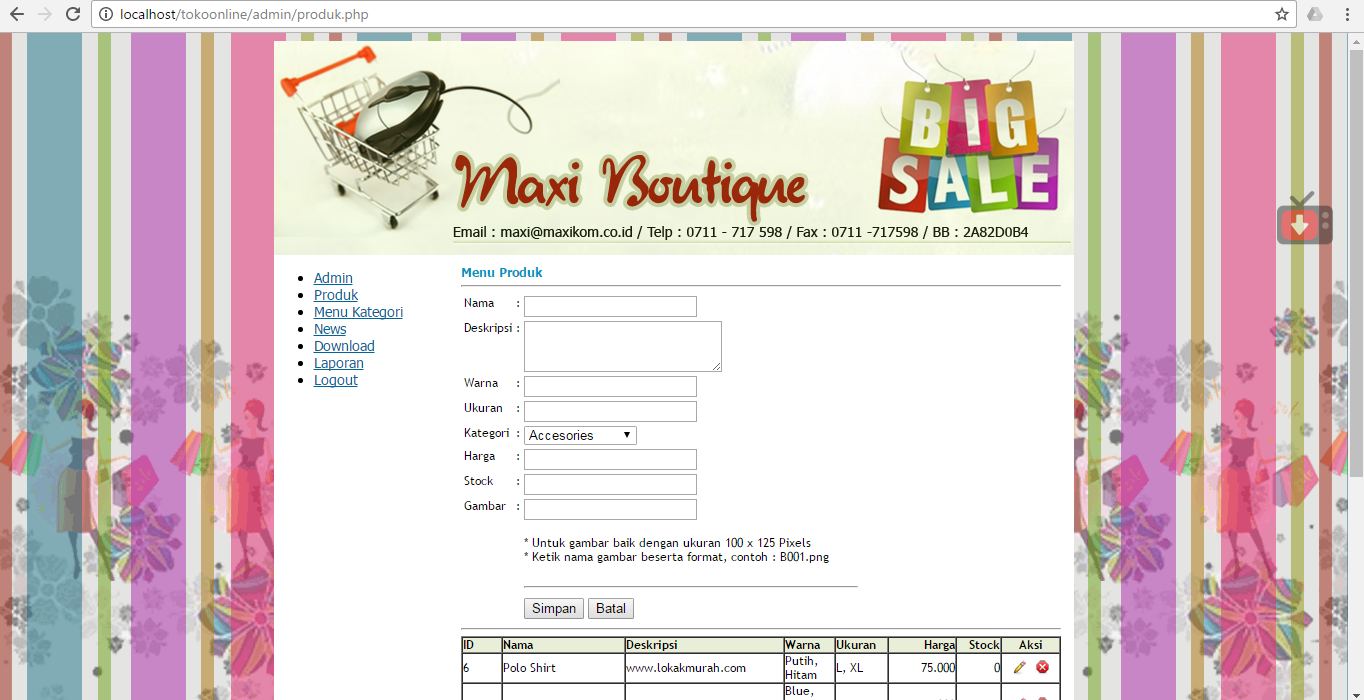Select Produk in the sidebar menu
Image resolution: width=1364 pixels, height=700 pixels.
335,294
